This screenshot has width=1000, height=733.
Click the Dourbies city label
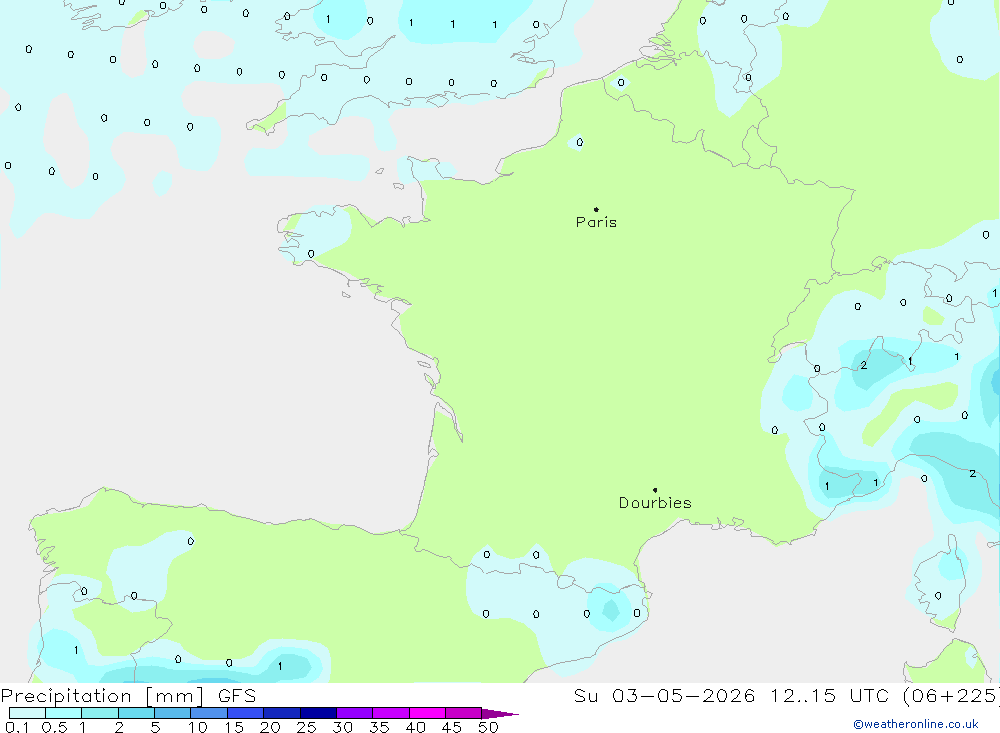pyautogui.click(x=655, y=503)
